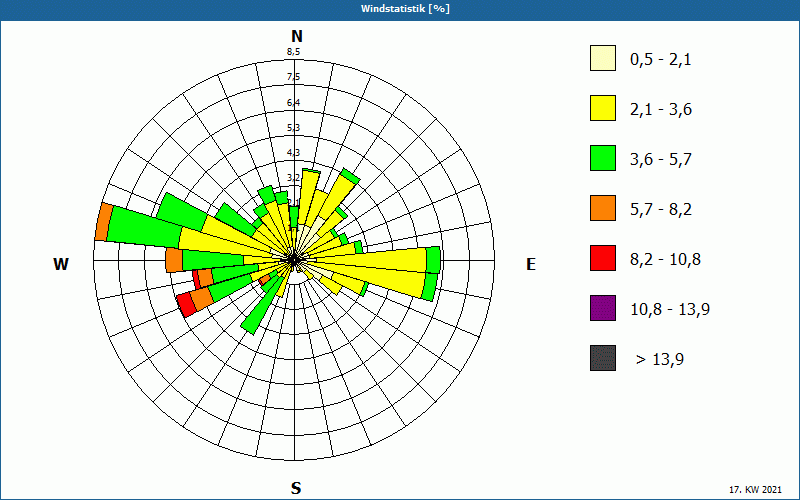Click the legend label '8,2 - 10,8'
Screen dimensions: 800x500
[x=665, y=260]
